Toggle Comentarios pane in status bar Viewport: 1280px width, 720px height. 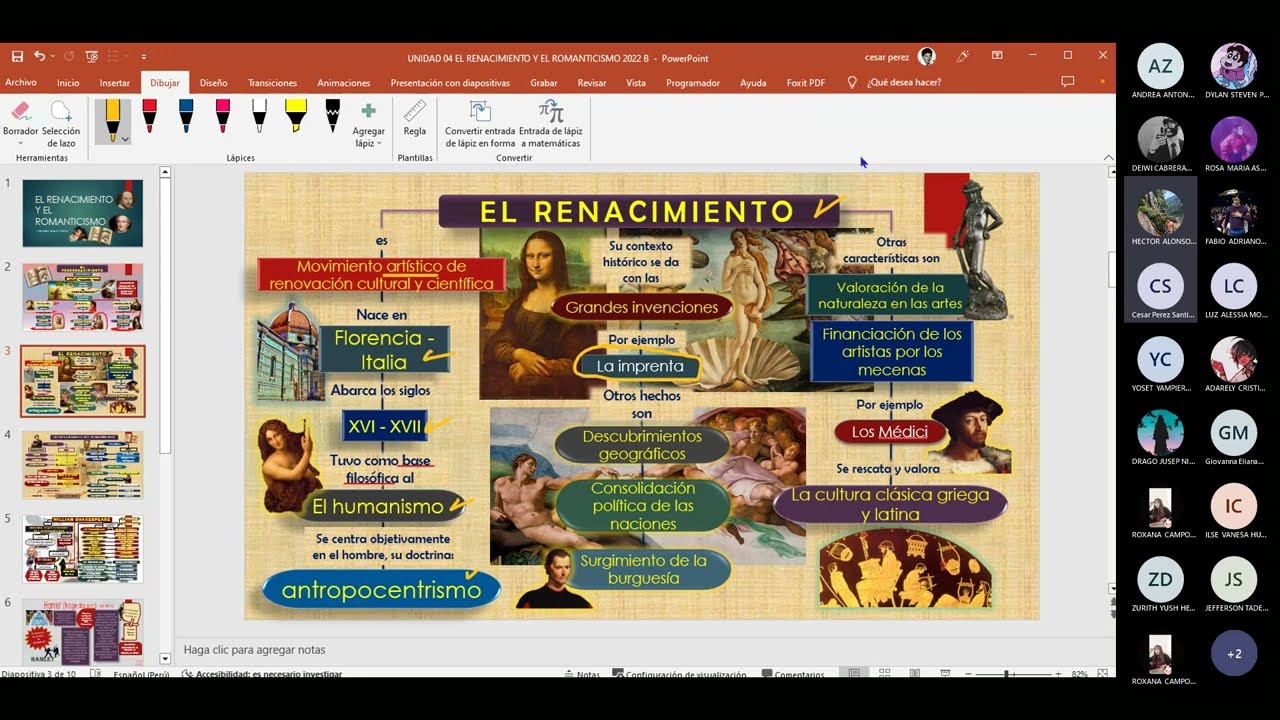tap(794, 674)
